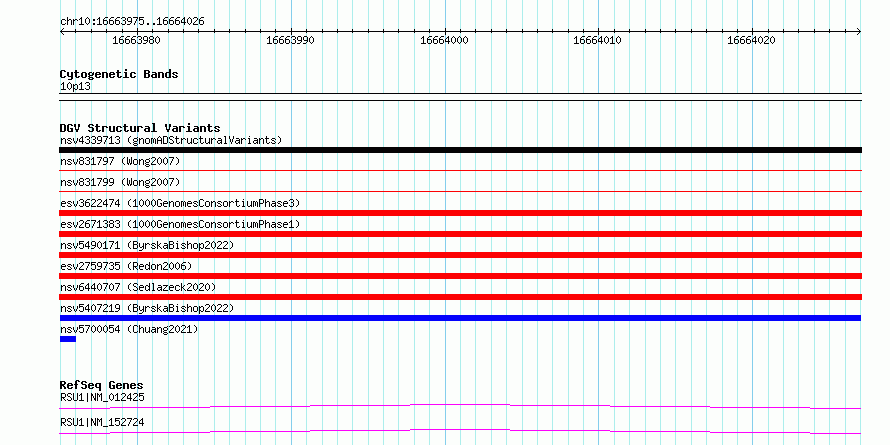Click red bar under esv2671383
890x445 pixels.
pyautogui.click(x=460, y=234)
